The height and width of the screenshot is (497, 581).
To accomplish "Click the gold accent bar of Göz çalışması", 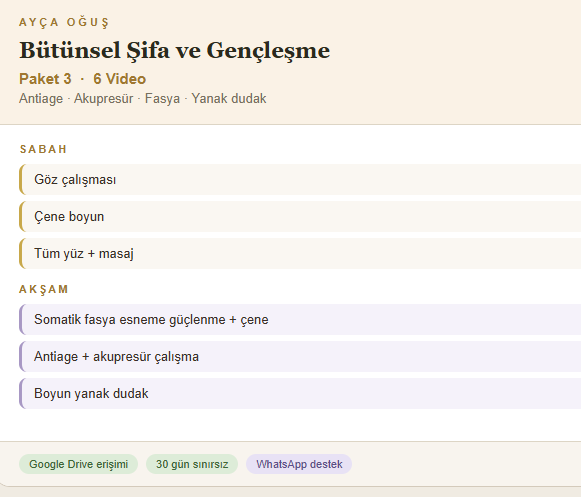I will [x=21, y=179].
